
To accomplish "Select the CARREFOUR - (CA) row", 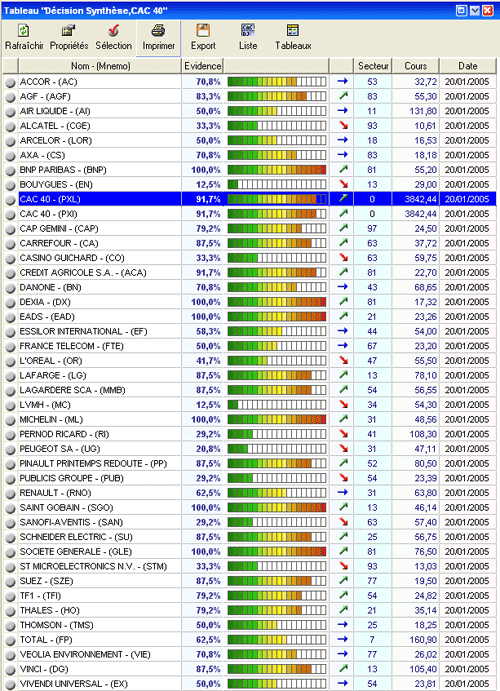I will click(250, 243).
